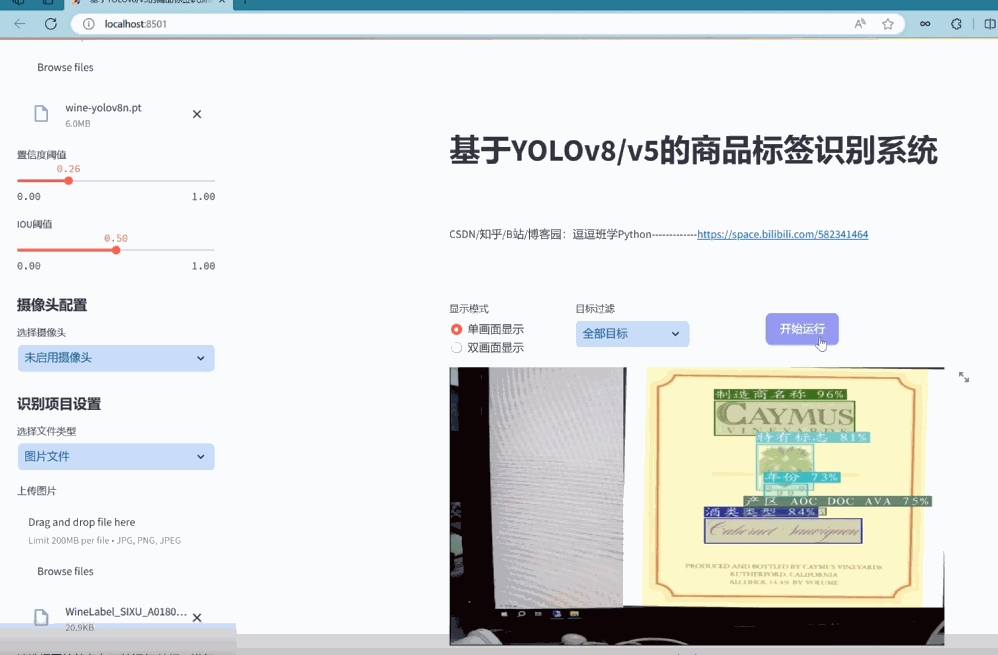Remove the wine-yolov8n.pt uploaded file
The image size is (998, 655).
pos(197,114)
